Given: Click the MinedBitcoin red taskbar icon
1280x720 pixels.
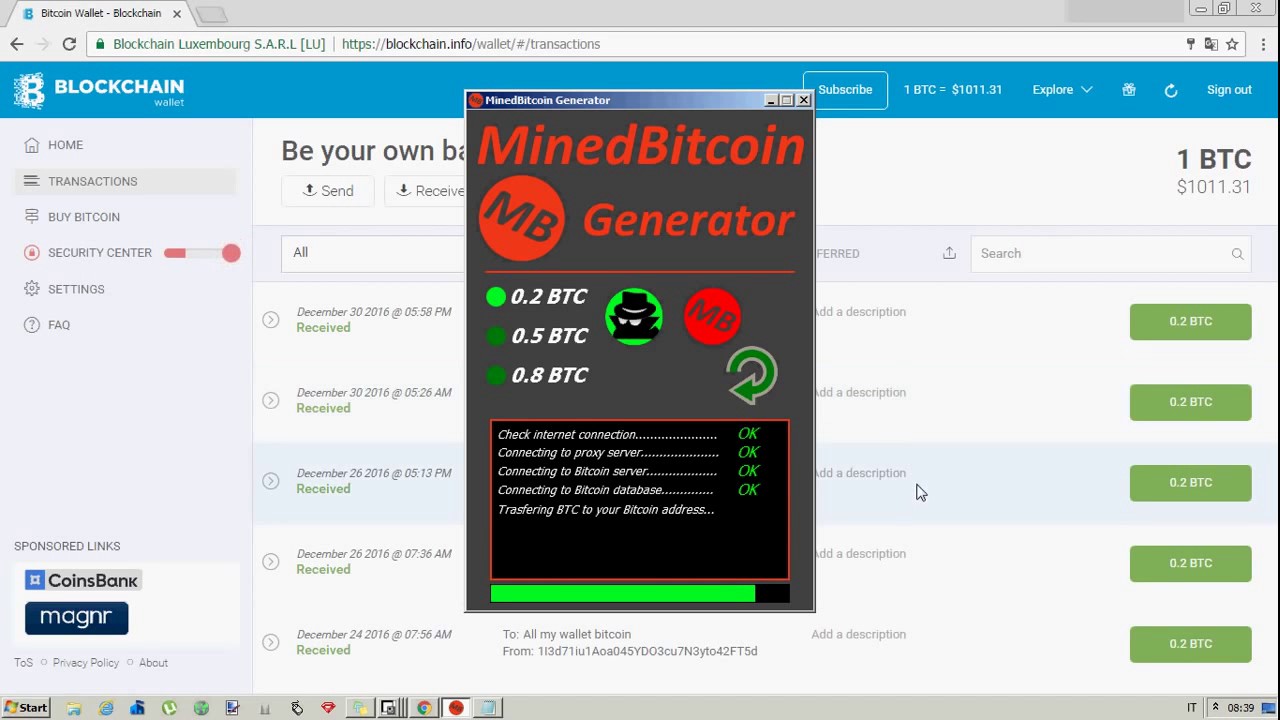Looking at the screenshot, I should [456, 708].
